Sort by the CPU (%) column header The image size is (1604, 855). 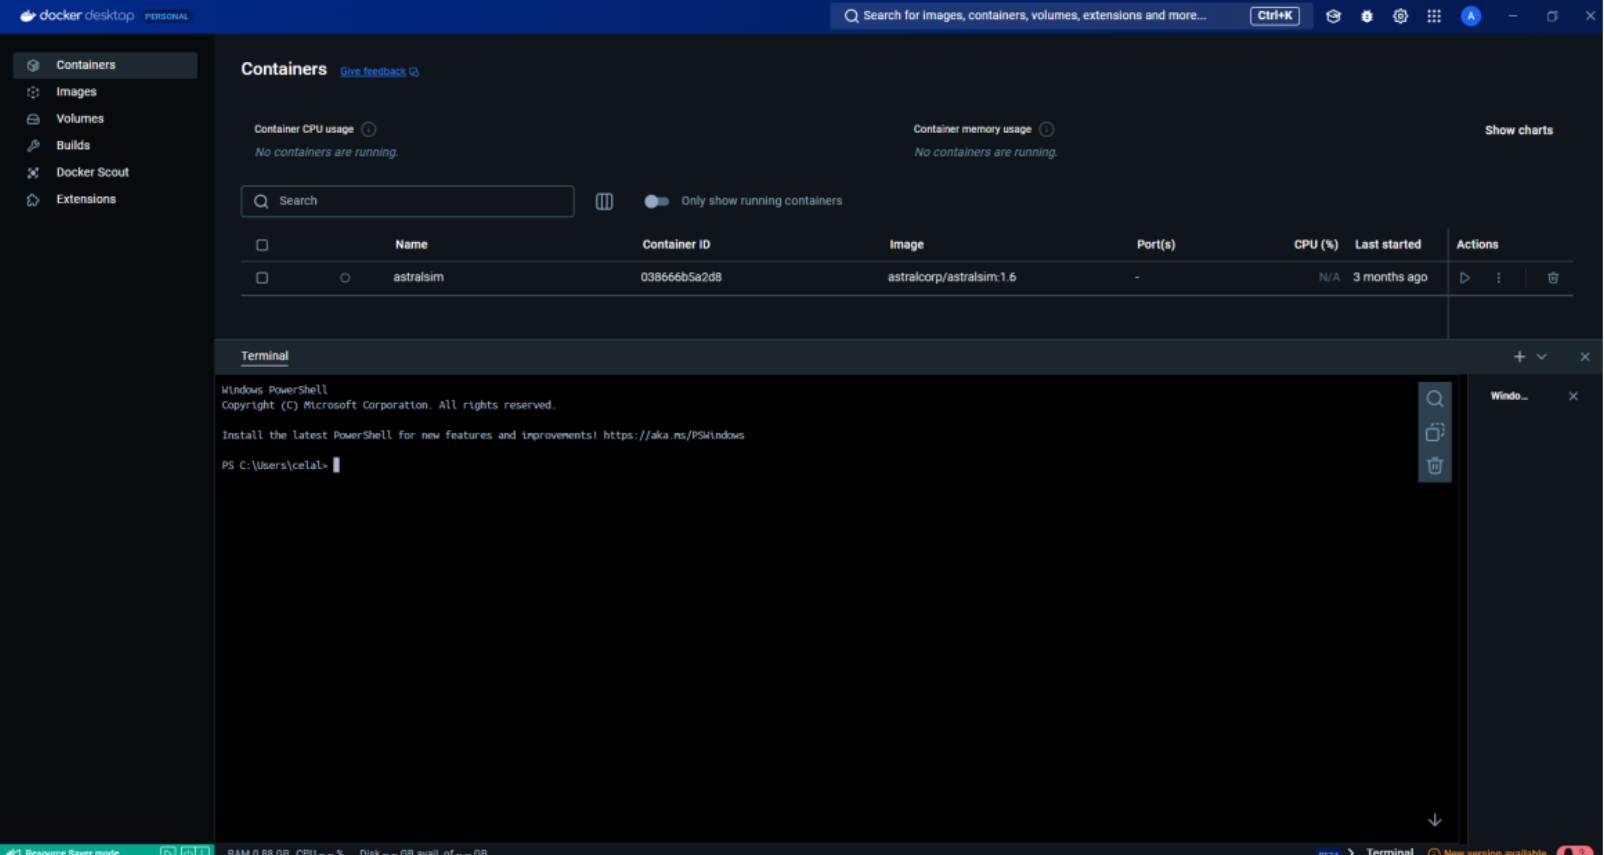click(1315, 245)
